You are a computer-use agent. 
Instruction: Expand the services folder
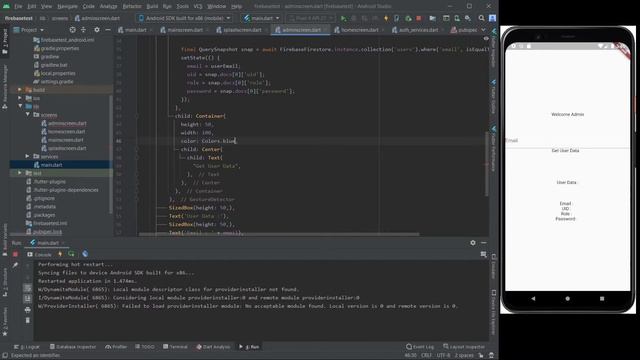(x=27, y=156)
